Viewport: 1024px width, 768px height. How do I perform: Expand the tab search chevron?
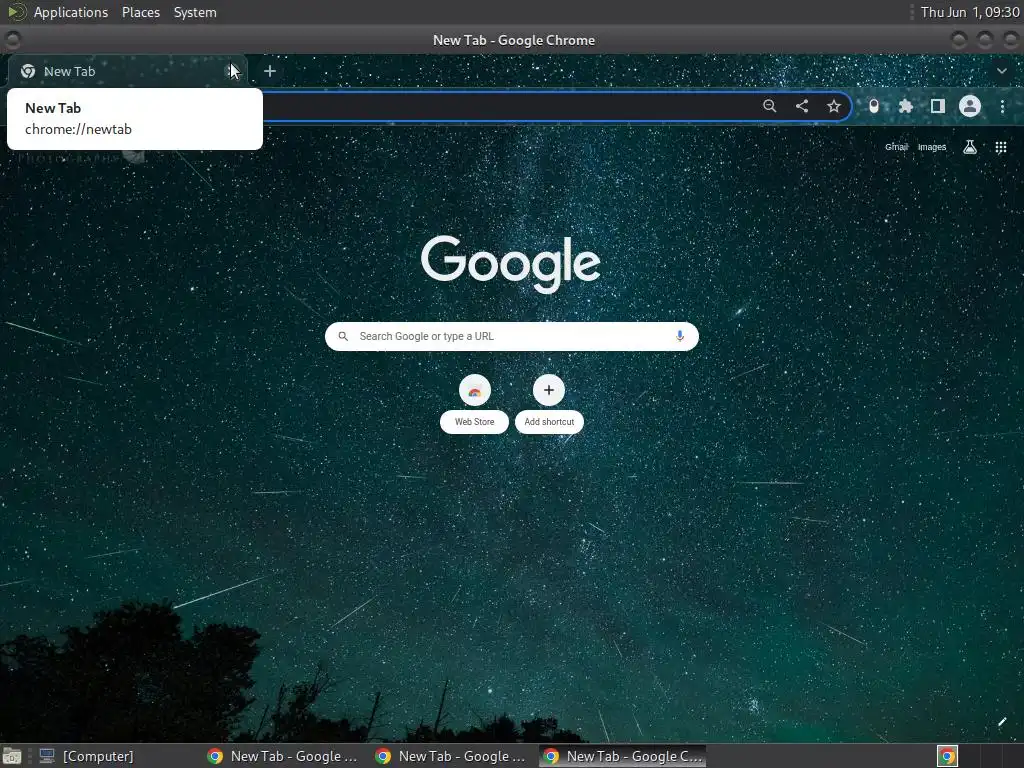tap(1002, 71)
